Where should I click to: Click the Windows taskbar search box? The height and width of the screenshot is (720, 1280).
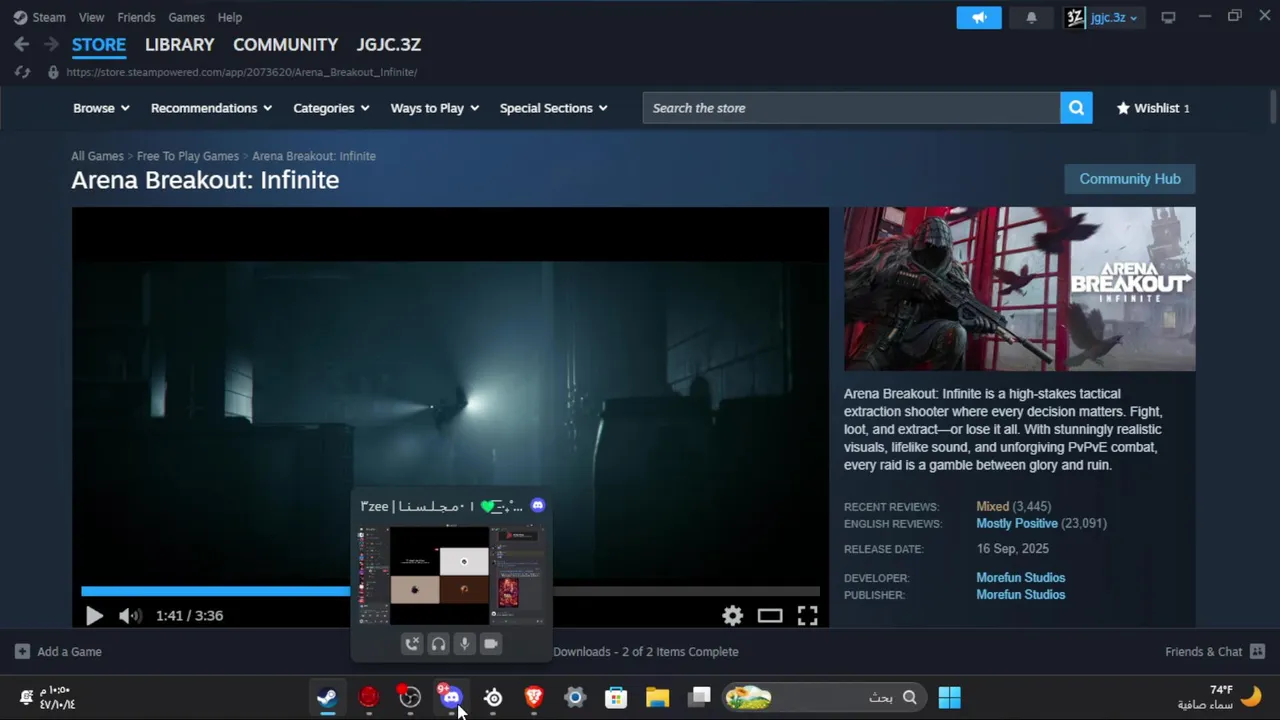[x=824, y=697]
